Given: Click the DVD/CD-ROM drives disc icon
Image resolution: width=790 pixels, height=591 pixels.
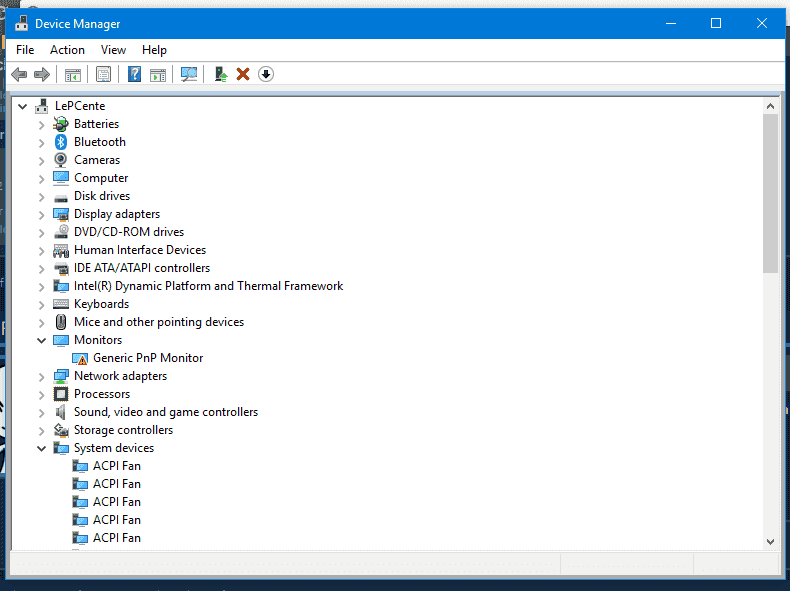Looking at the screenshot, I should click(x=61, y=232).
